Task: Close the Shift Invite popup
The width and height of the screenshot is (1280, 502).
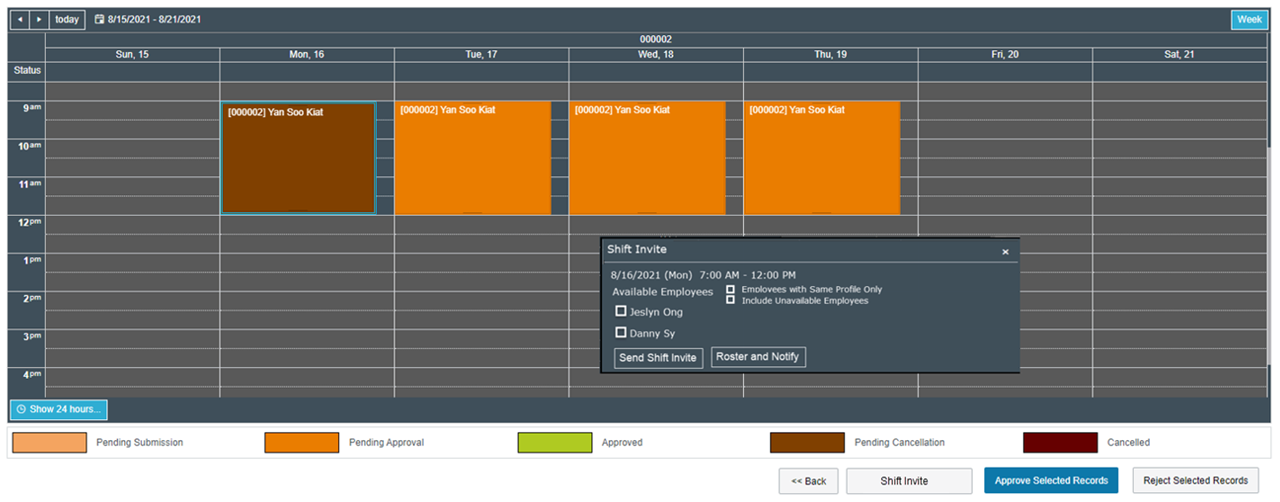Action: click(1006, 252)
